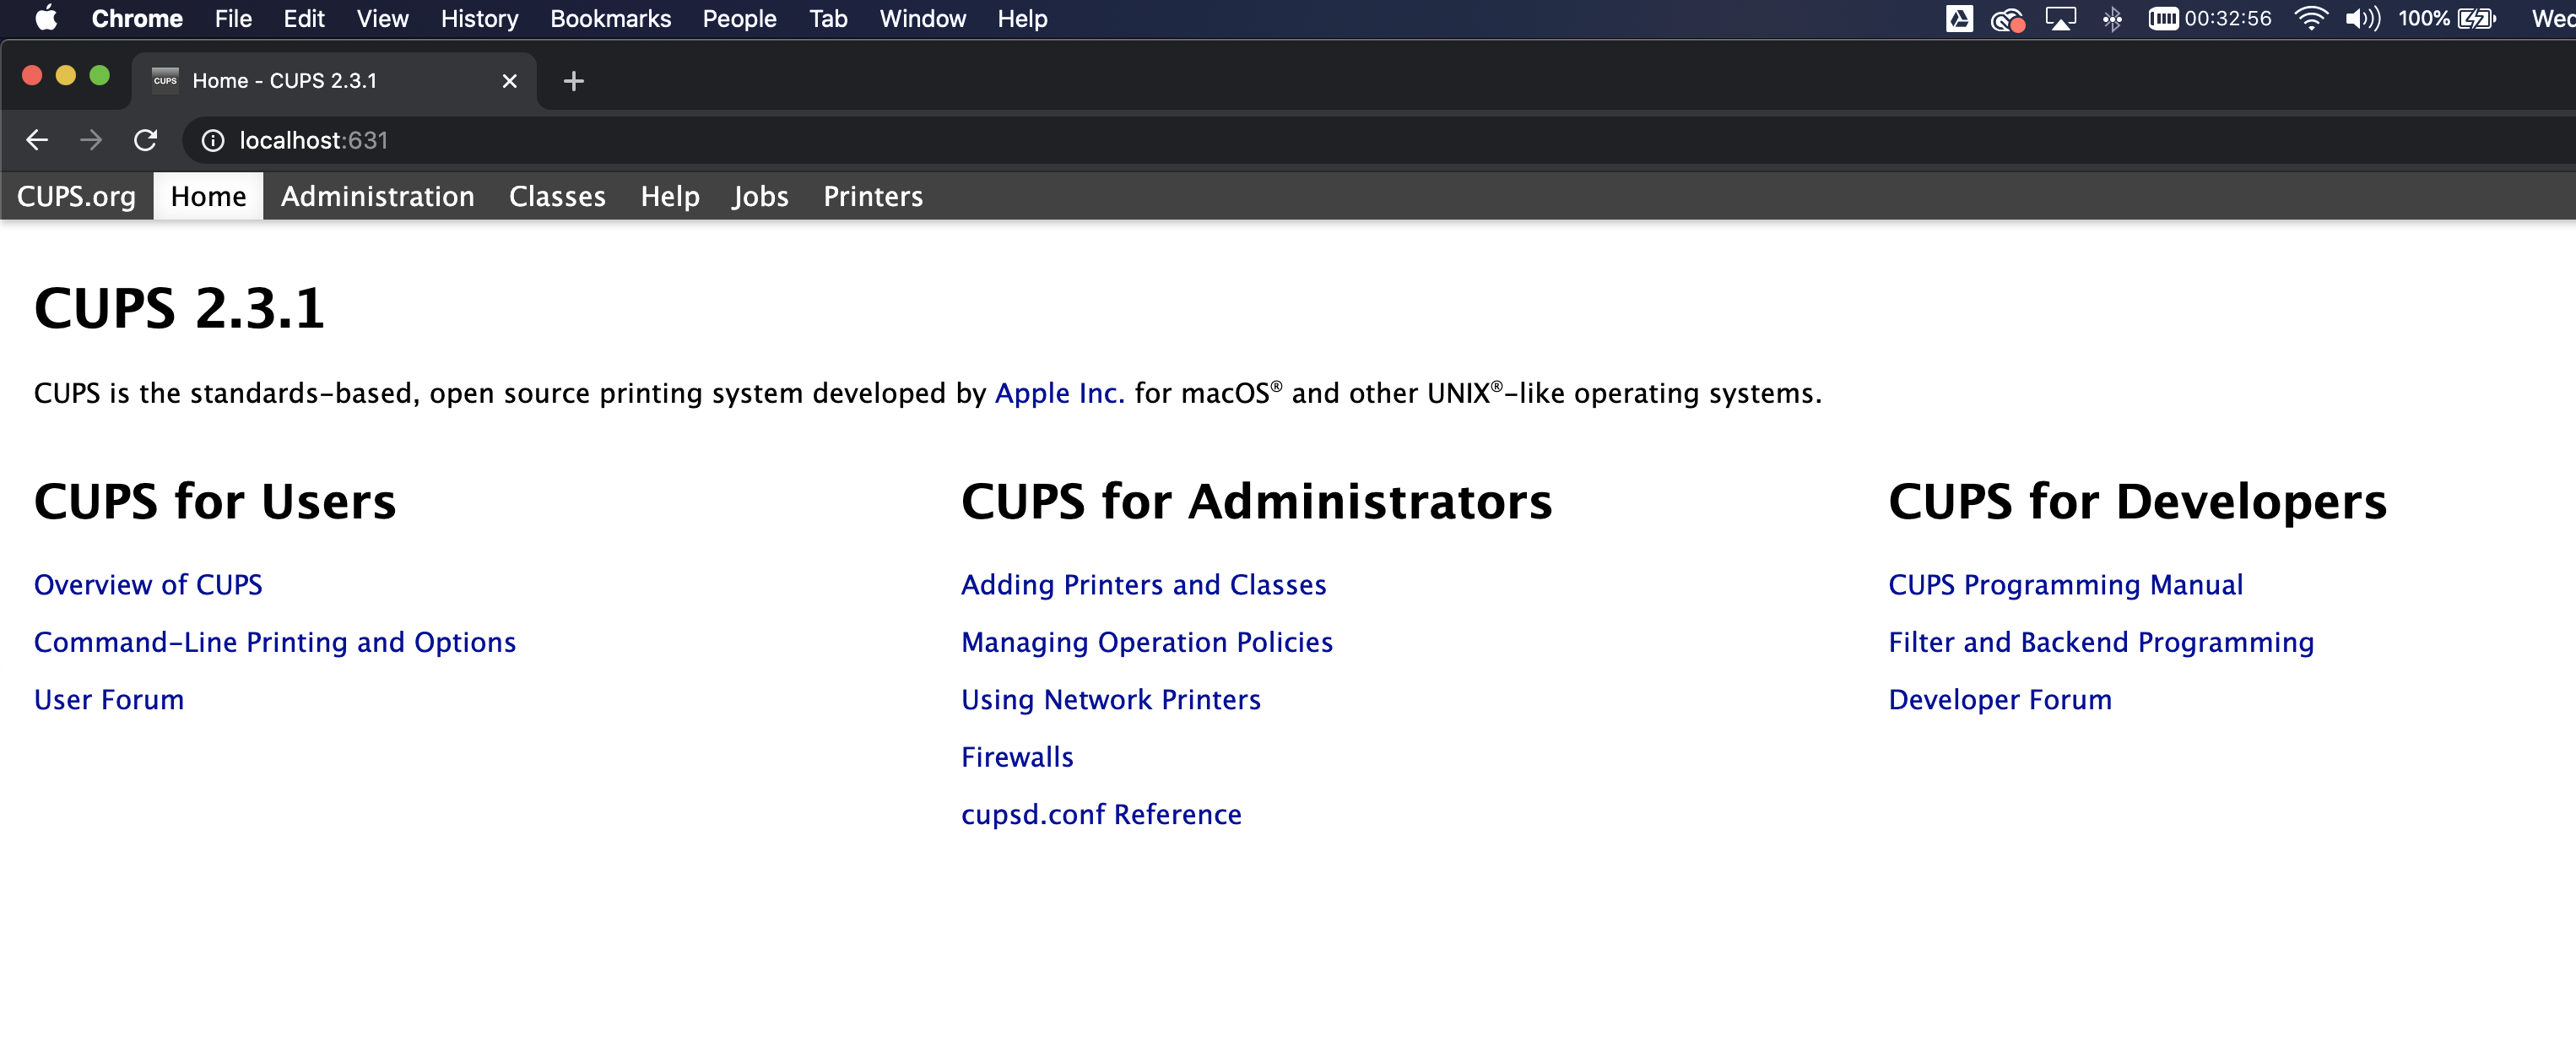Open the History menu
Screen dimensions: 2576x1042
pos(479,18)
